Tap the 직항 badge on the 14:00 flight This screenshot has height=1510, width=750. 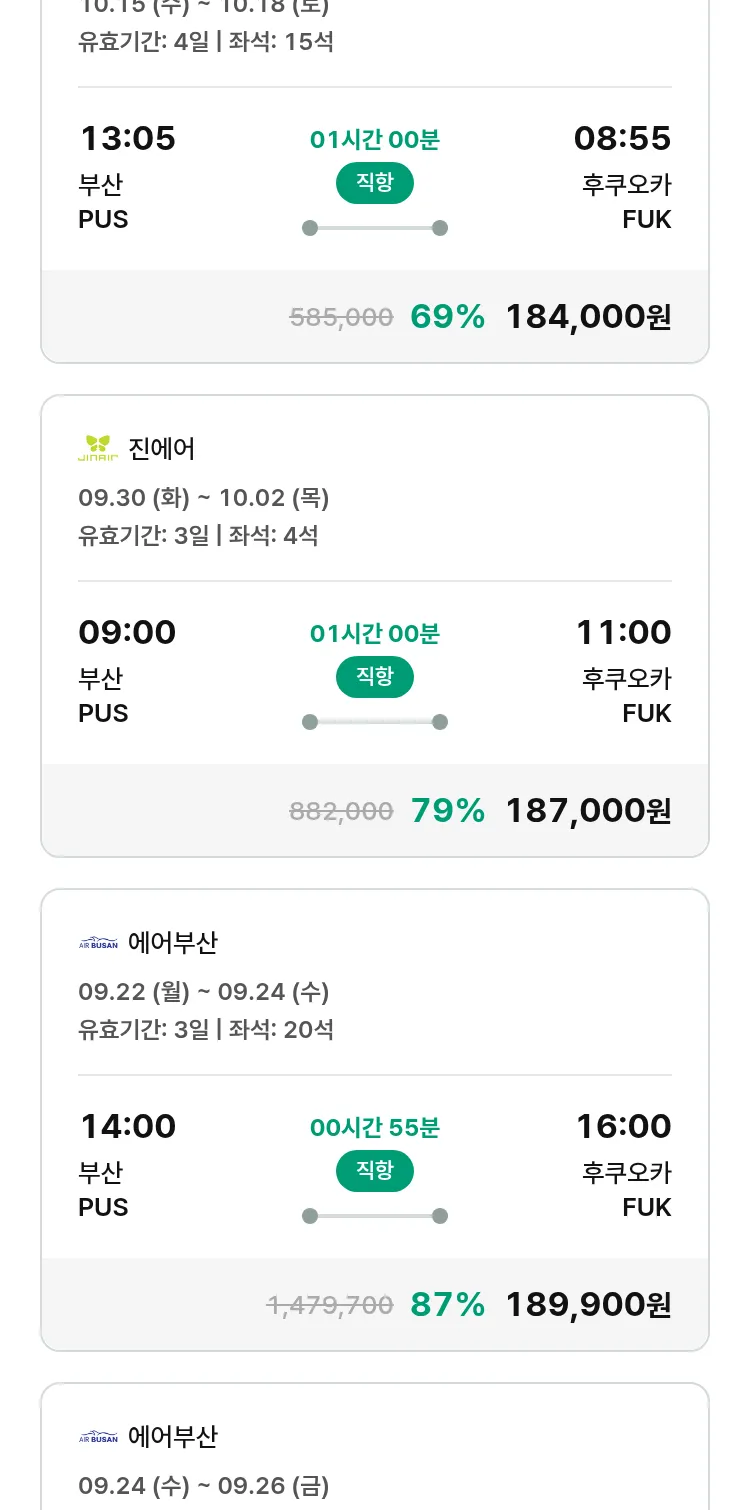(375, 1171)
